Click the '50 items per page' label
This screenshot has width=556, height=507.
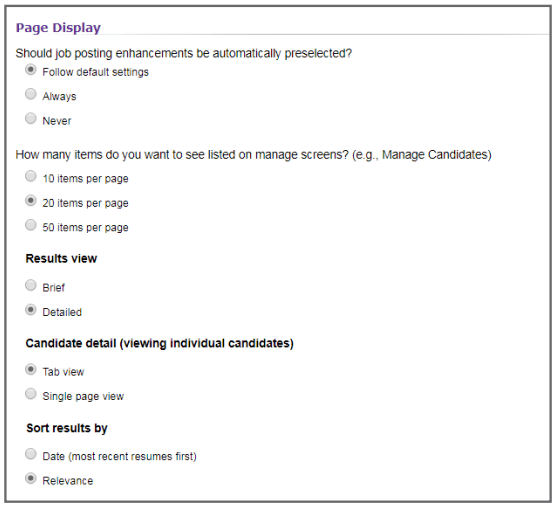(85, 228)
